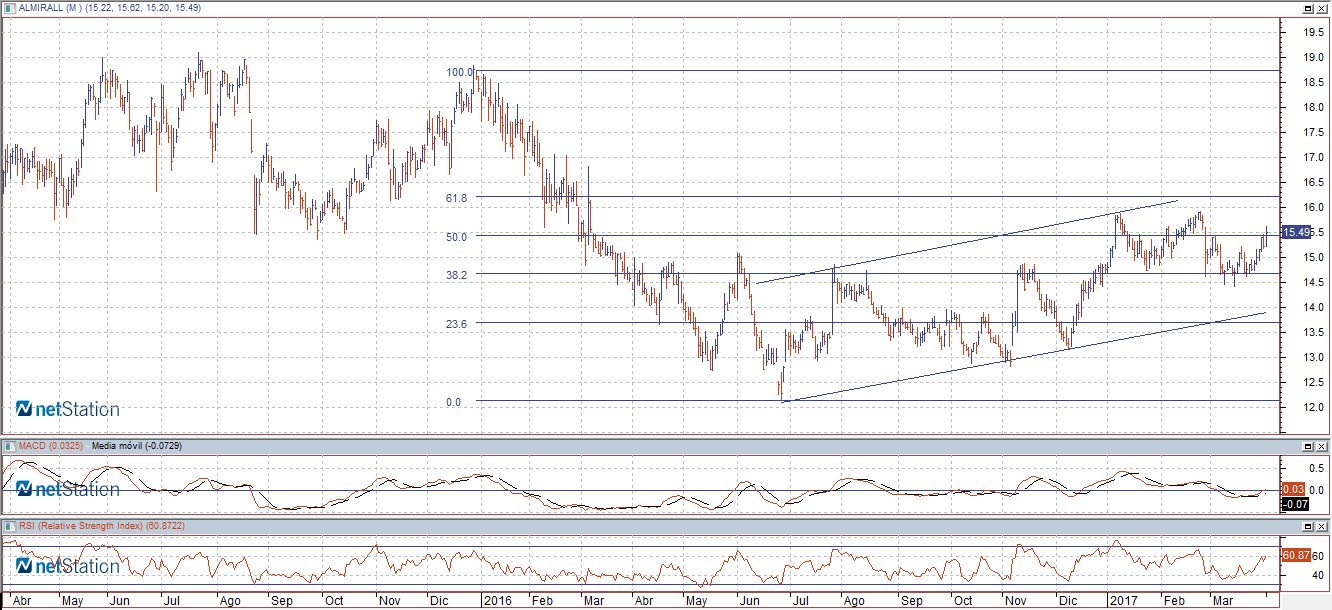
Task: Click the 2016 label on time axis
Action: 496,601
